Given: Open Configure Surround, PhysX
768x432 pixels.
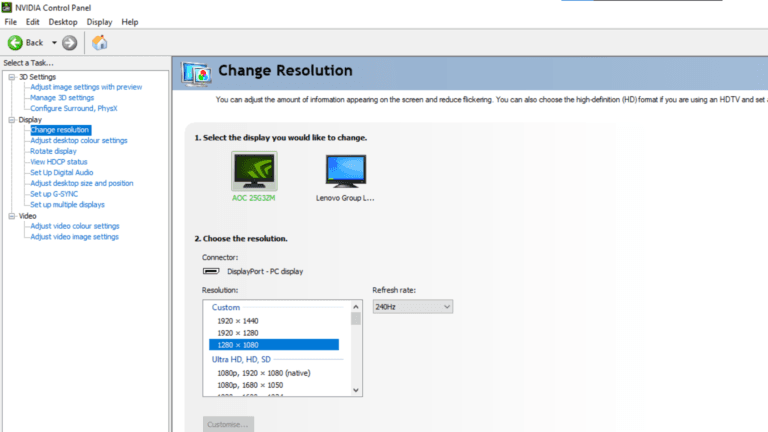Looking at the screenshot, I should 74,109.
